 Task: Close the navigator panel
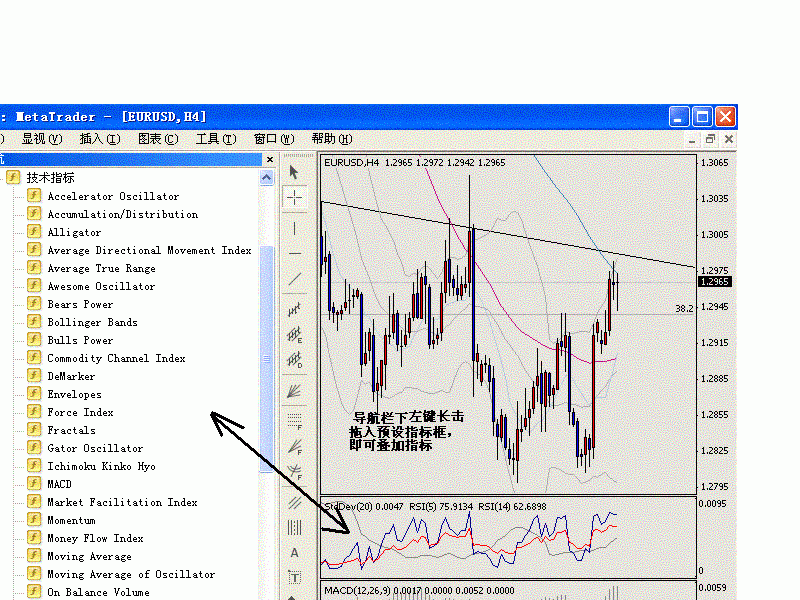[x=270, y=160]
